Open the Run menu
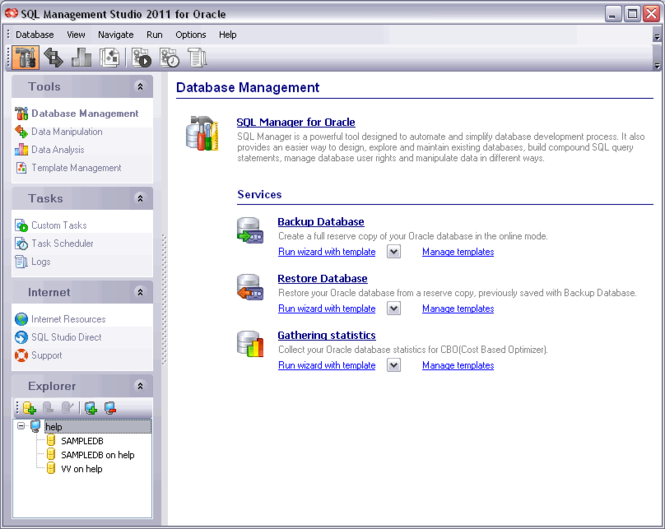The height and width of the screenshot is (529, 665). point(154,35)
